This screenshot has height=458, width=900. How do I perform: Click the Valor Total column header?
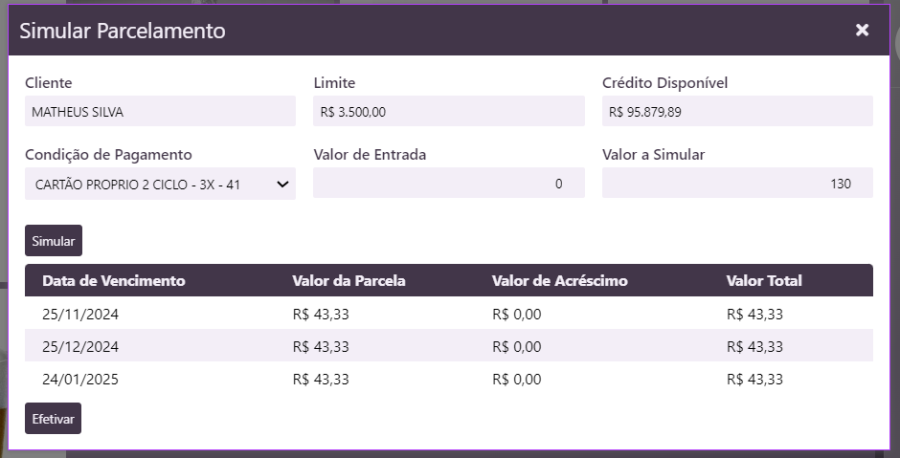click(764, 281)
